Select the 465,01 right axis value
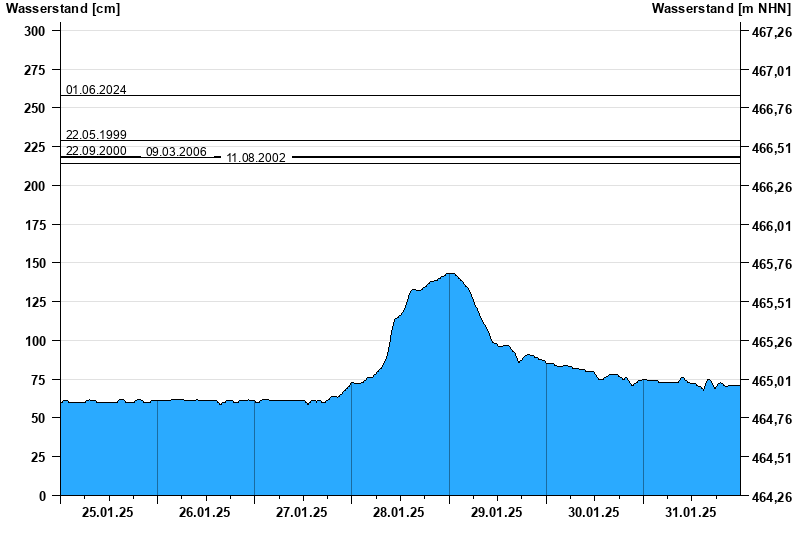Viewport: 800px width, 550px height. click(x=771, y=381)
